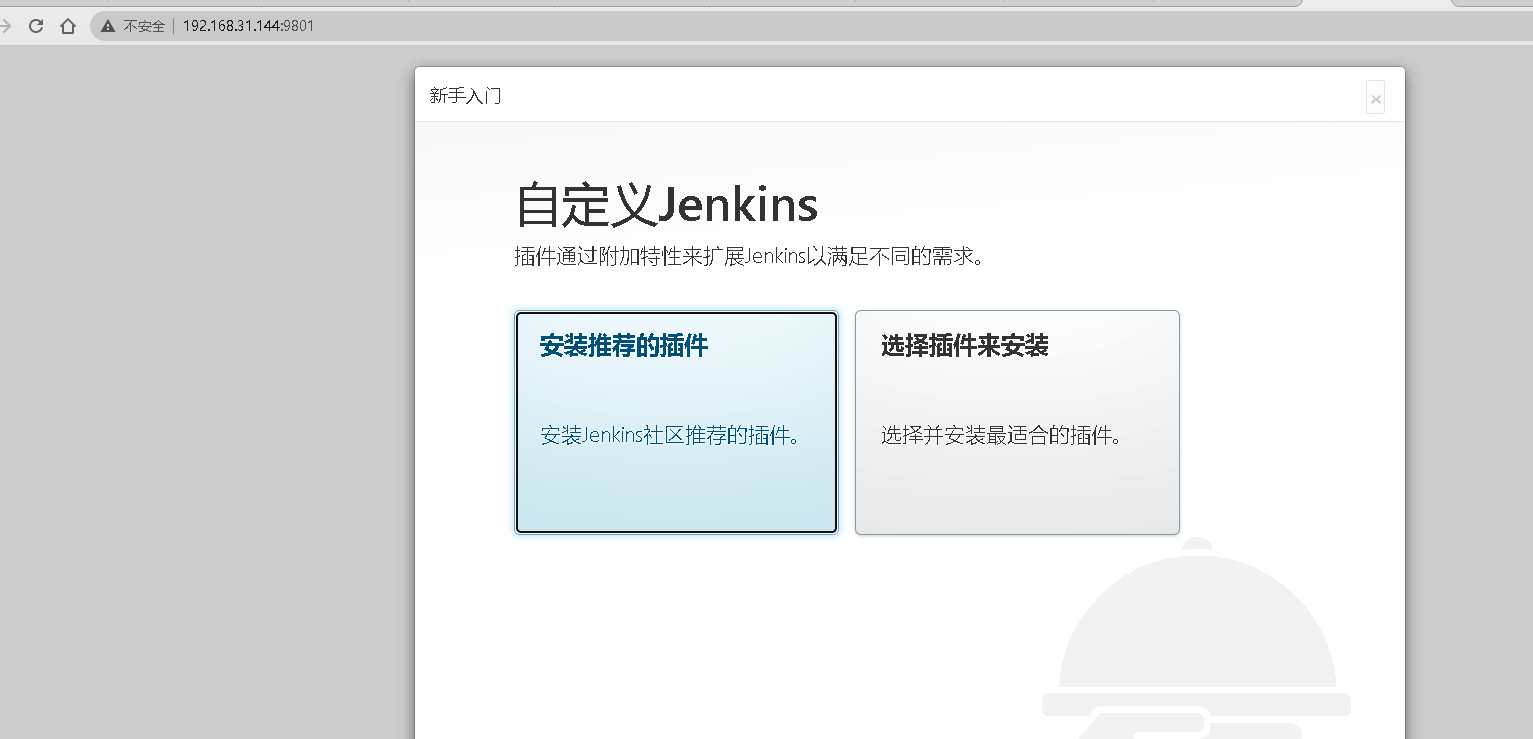Click the 新手入门 dialog title text
The image size is (1533, 739).
coord(465,96)
